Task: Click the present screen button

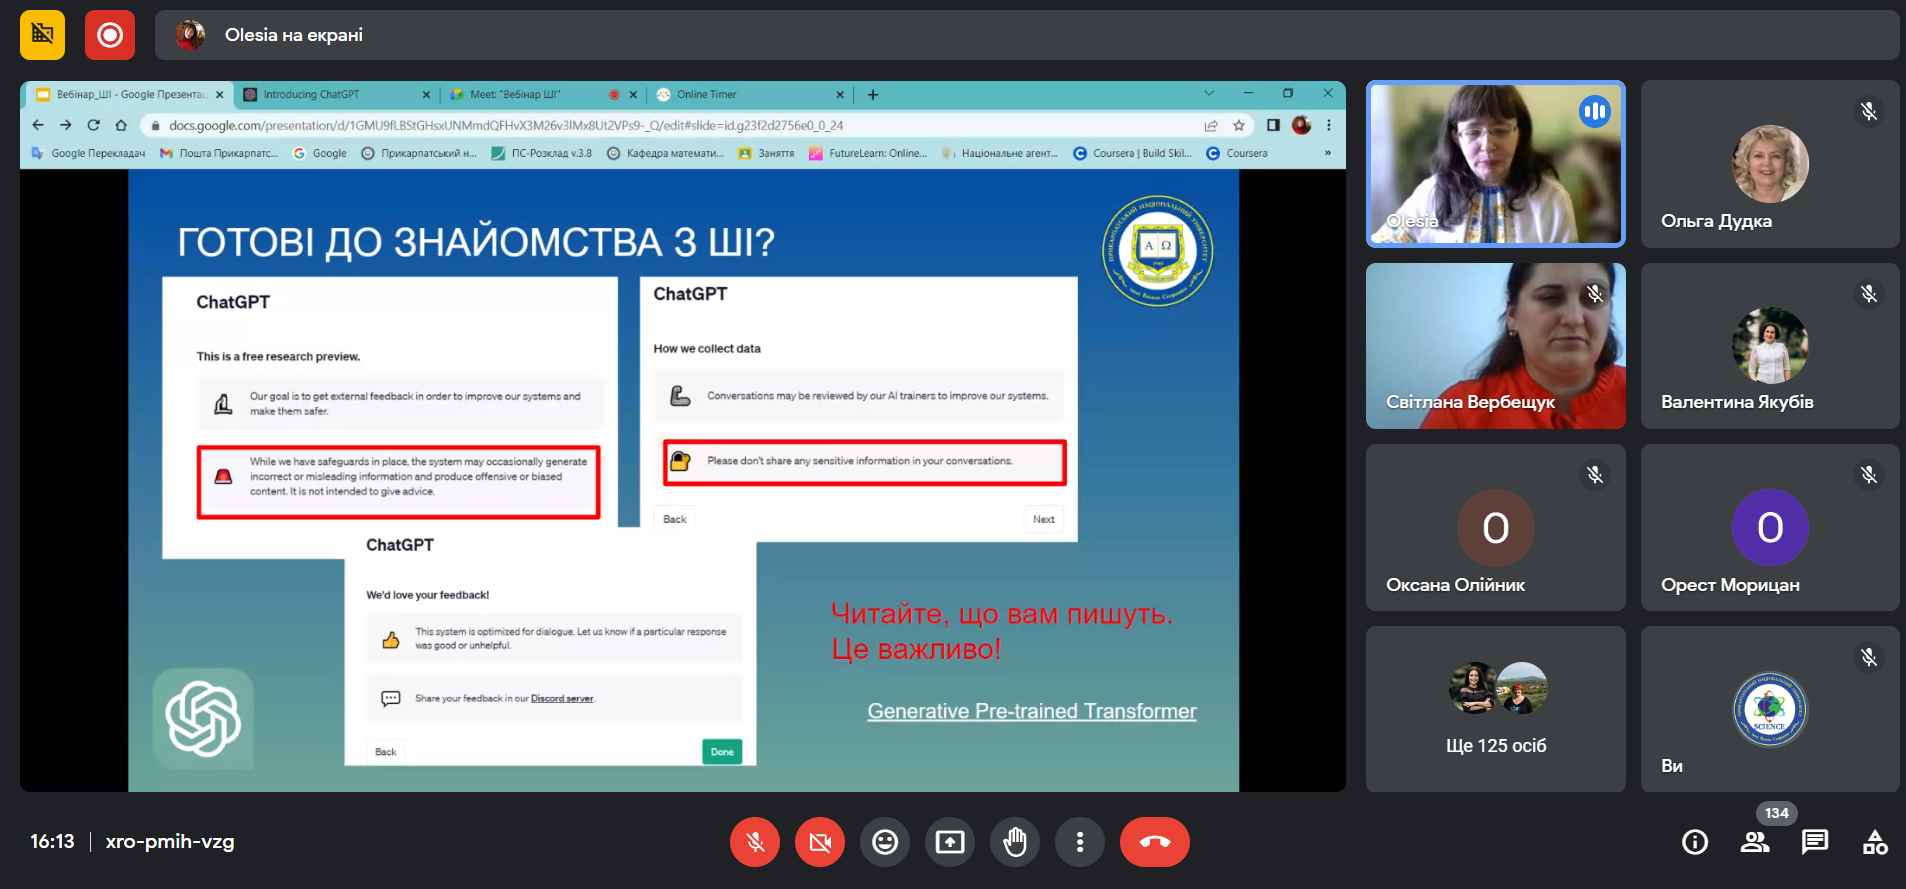Action: click(950, 842)
